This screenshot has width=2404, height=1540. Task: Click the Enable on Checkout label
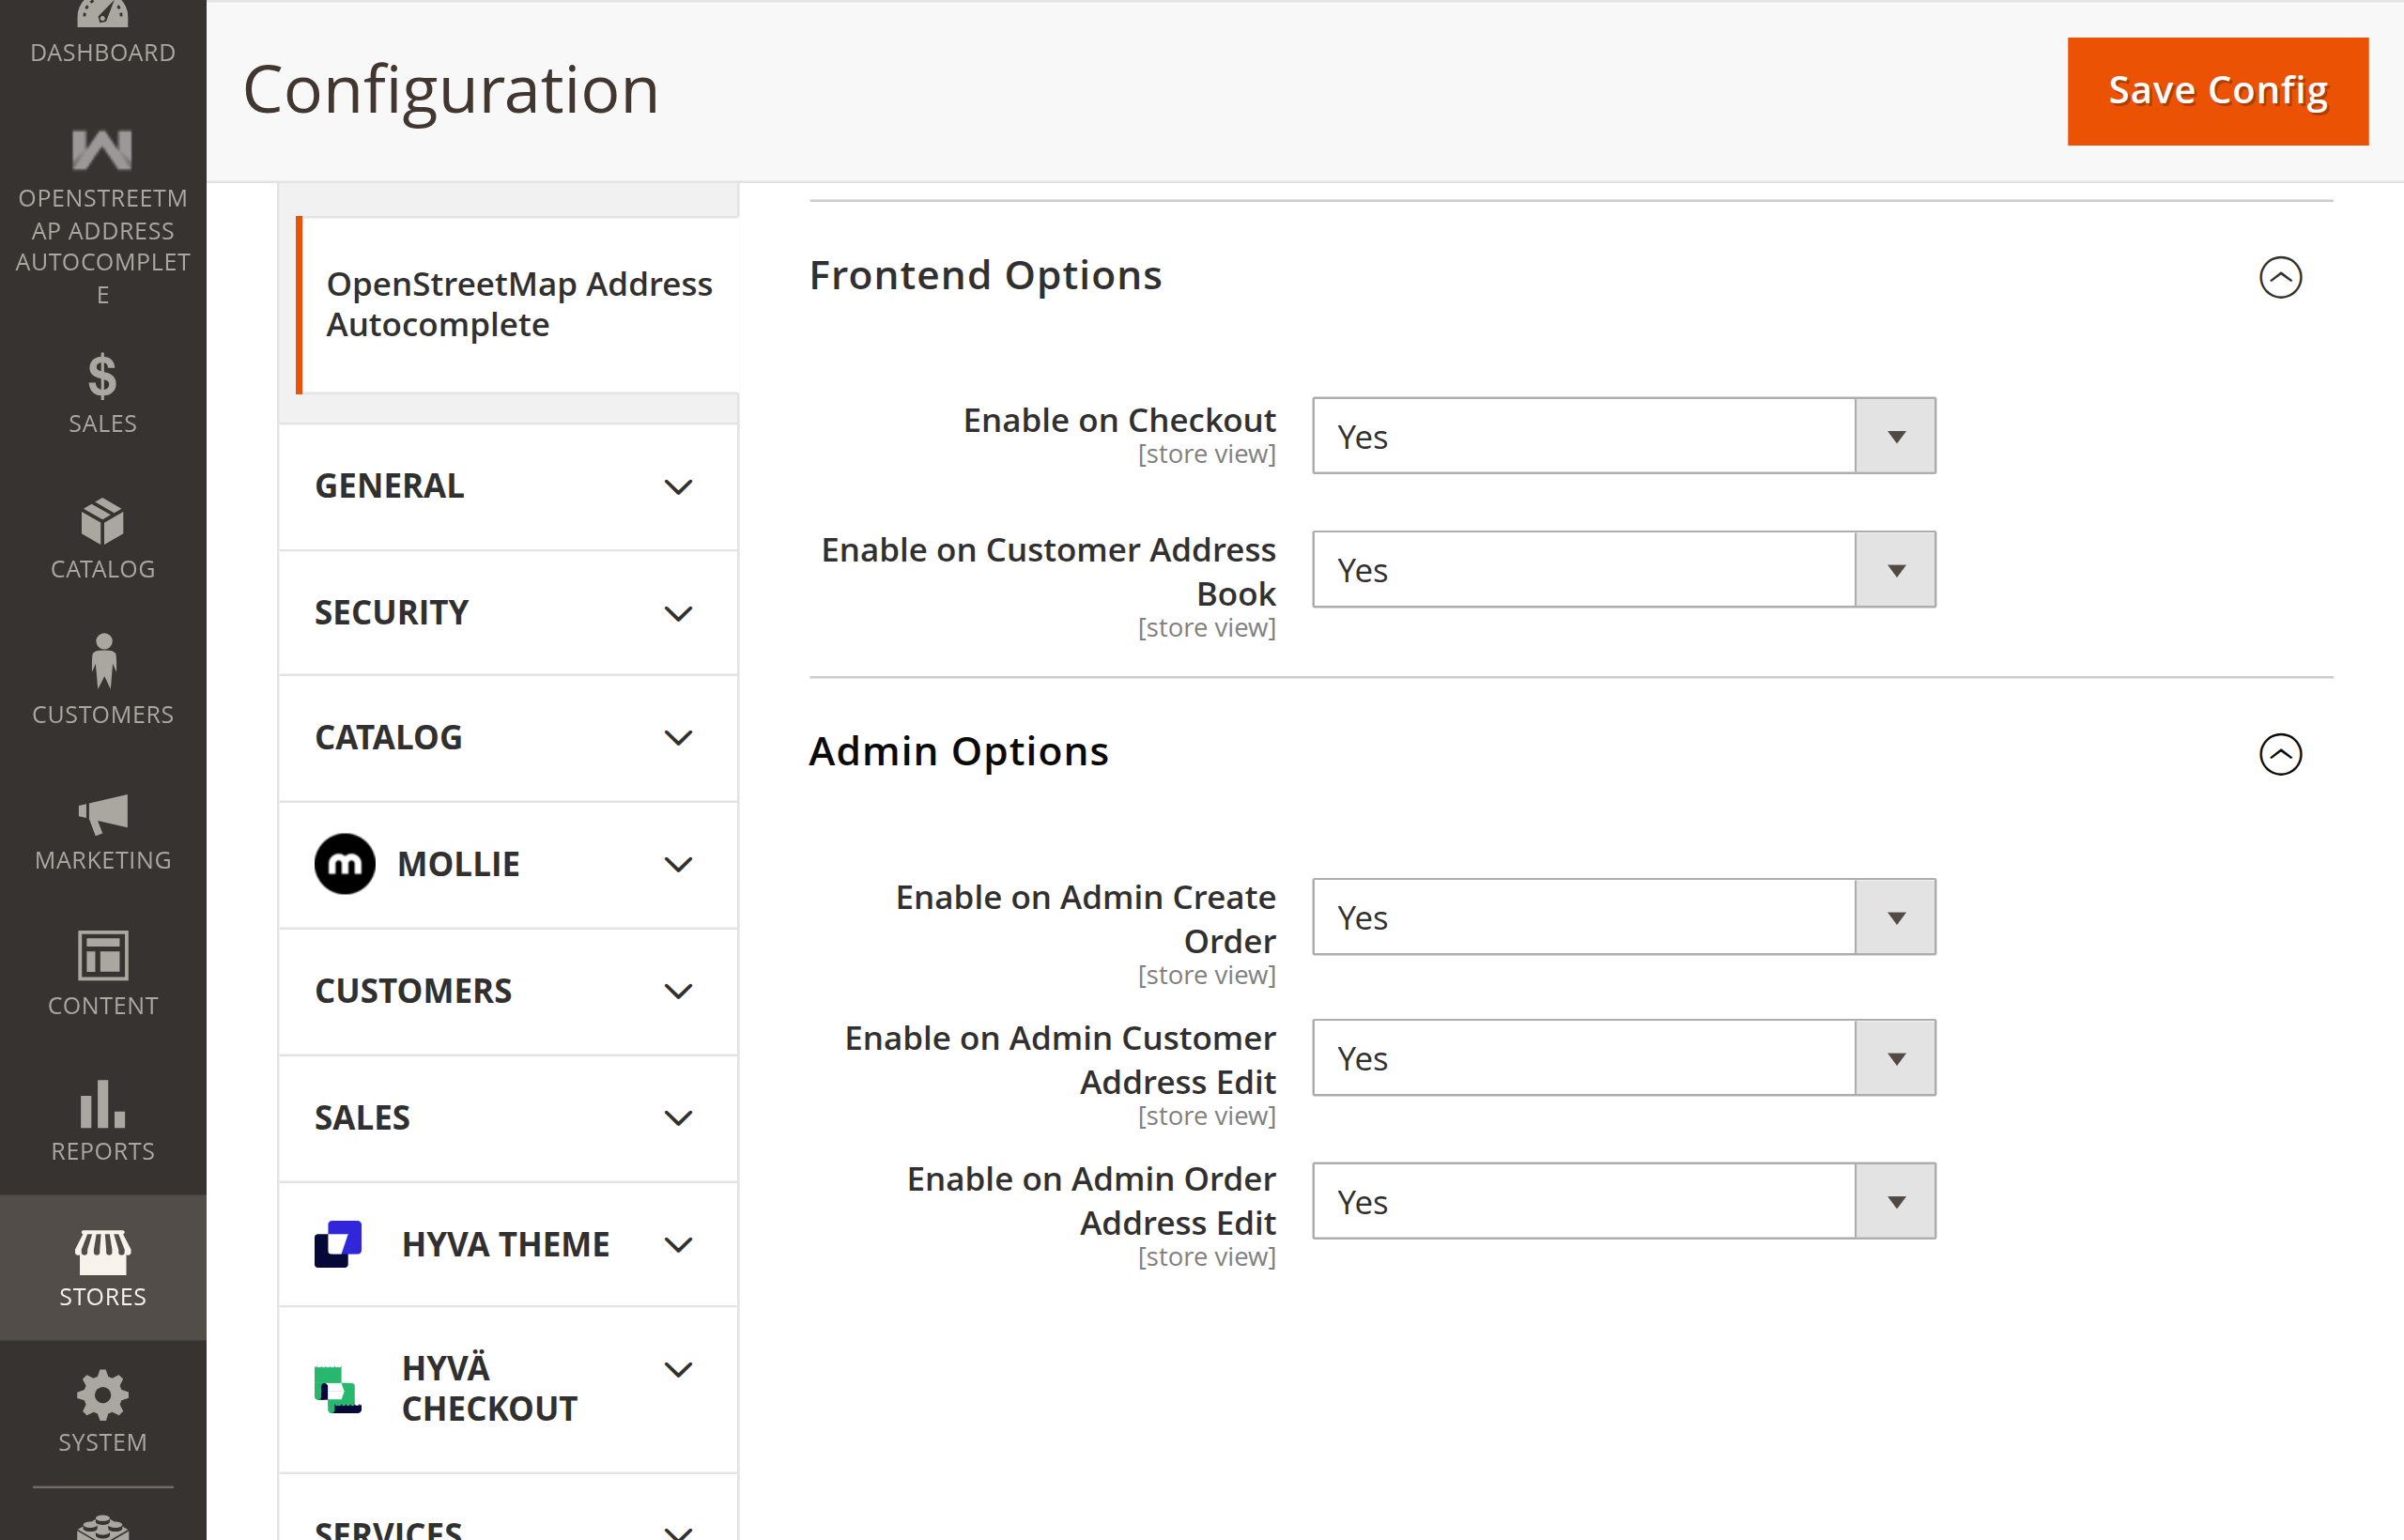tap(1119, 421)
